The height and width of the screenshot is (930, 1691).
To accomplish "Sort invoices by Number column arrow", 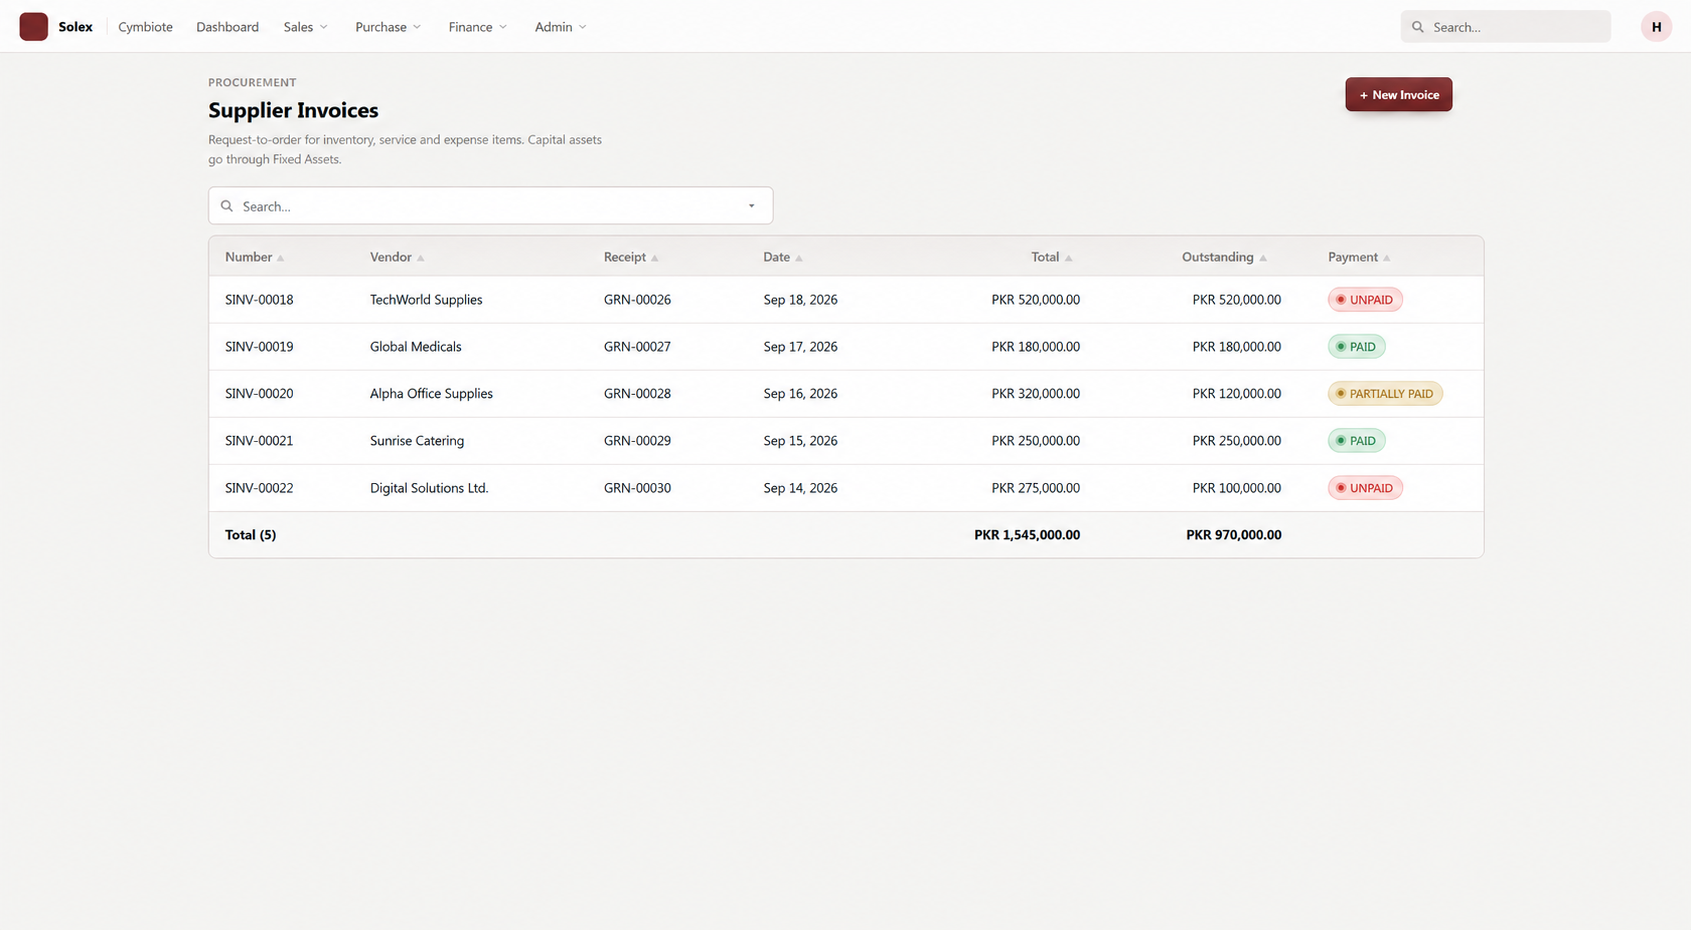I will click(x=281, y=258).
